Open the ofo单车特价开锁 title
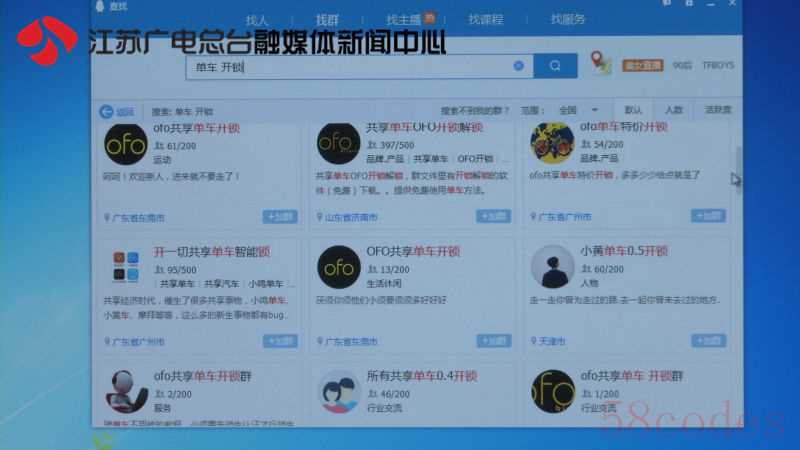This screenshot has width=800, height=450. (623, 127)
